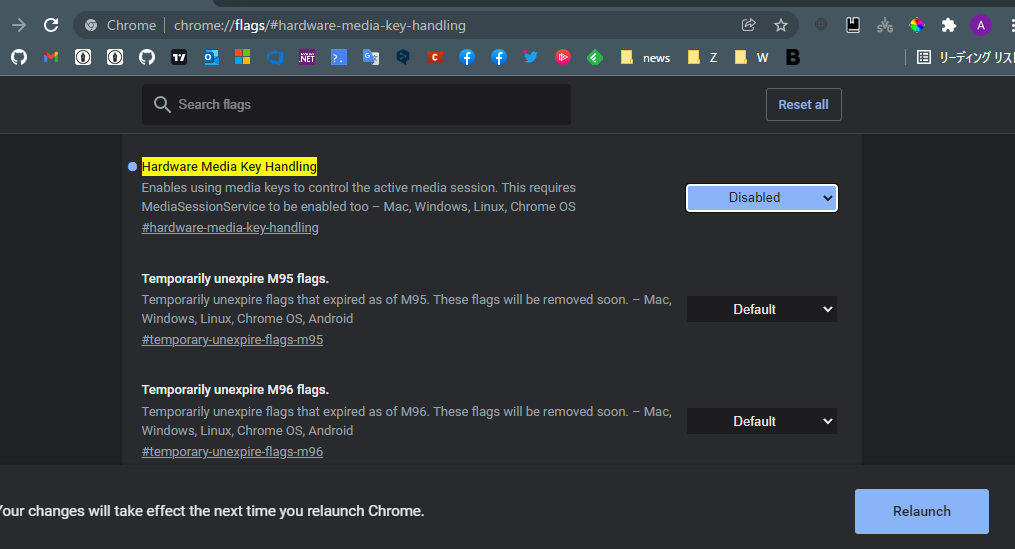
Task: Open the gray globe extension icon
Action: pyautogui.click(x=821, y=25)
